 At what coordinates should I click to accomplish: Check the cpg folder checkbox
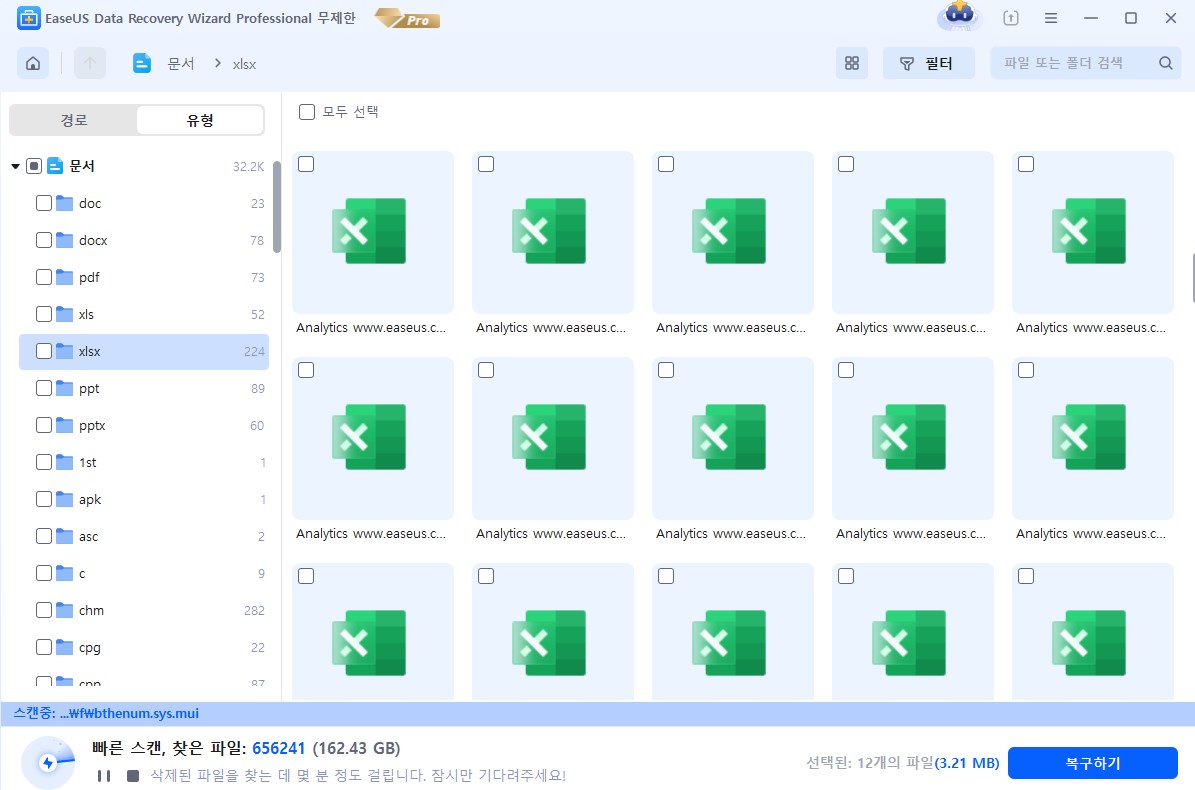pyautogui.click(x=43, y=648)
